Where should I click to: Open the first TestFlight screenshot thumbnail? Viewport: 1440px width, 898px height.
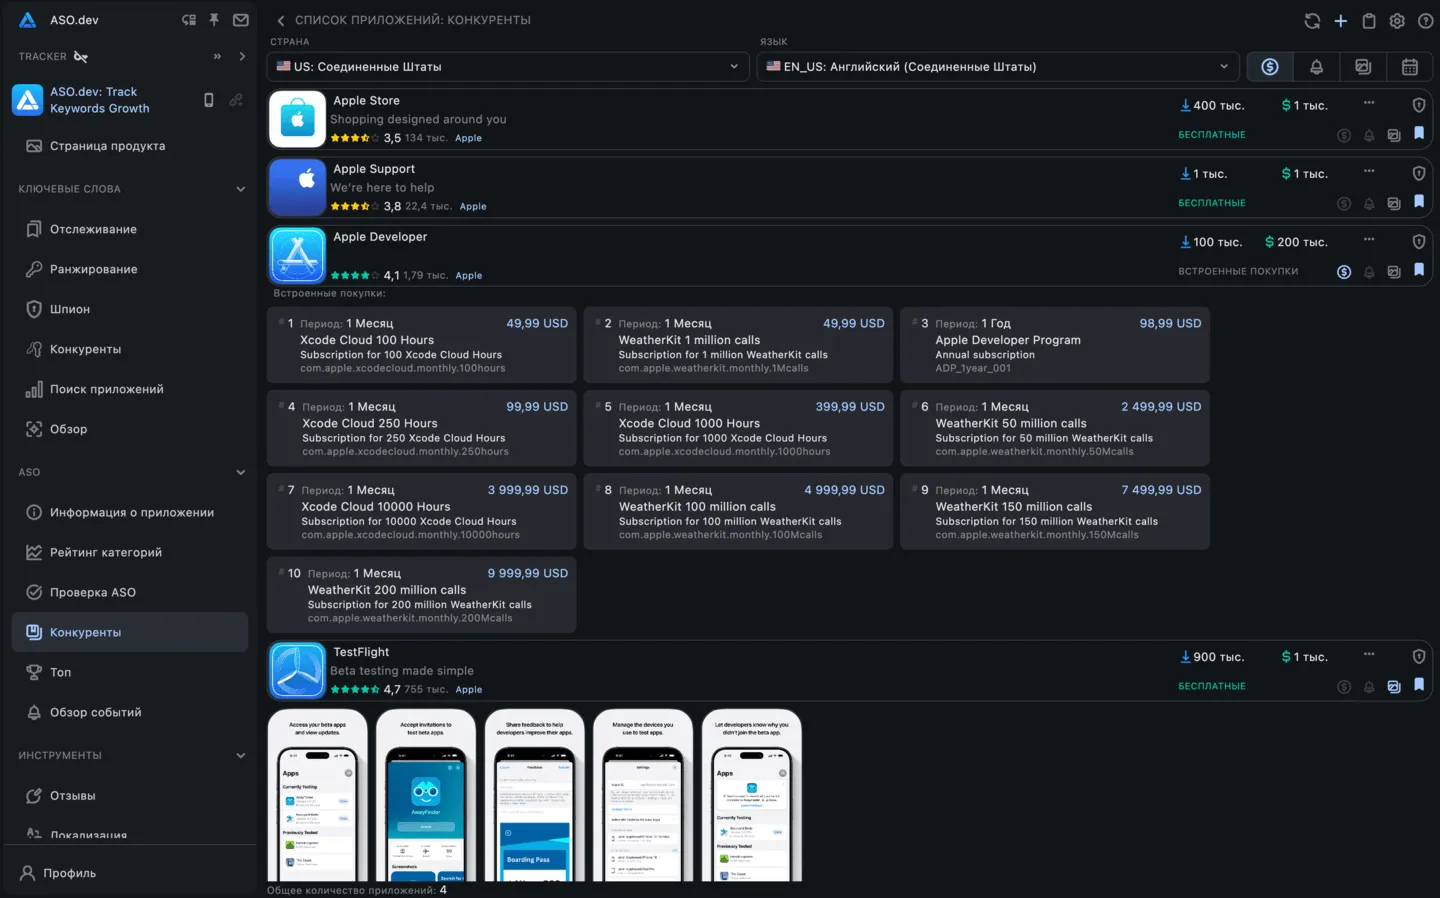[317, 796]
